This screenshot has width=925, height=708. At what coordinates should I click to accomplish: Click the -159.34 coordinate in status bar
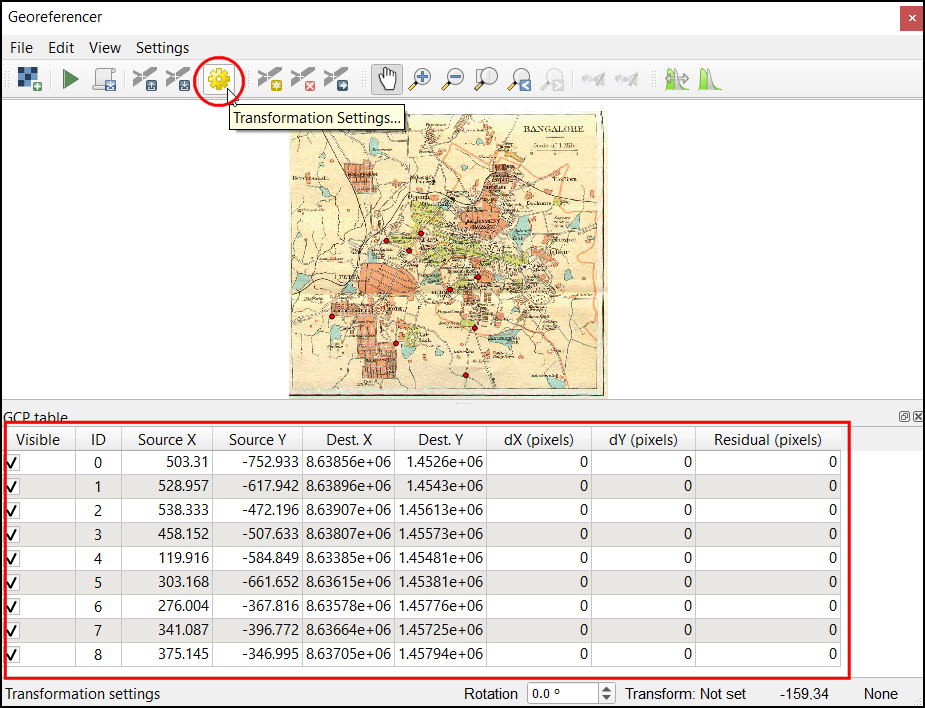click(804, 694)
